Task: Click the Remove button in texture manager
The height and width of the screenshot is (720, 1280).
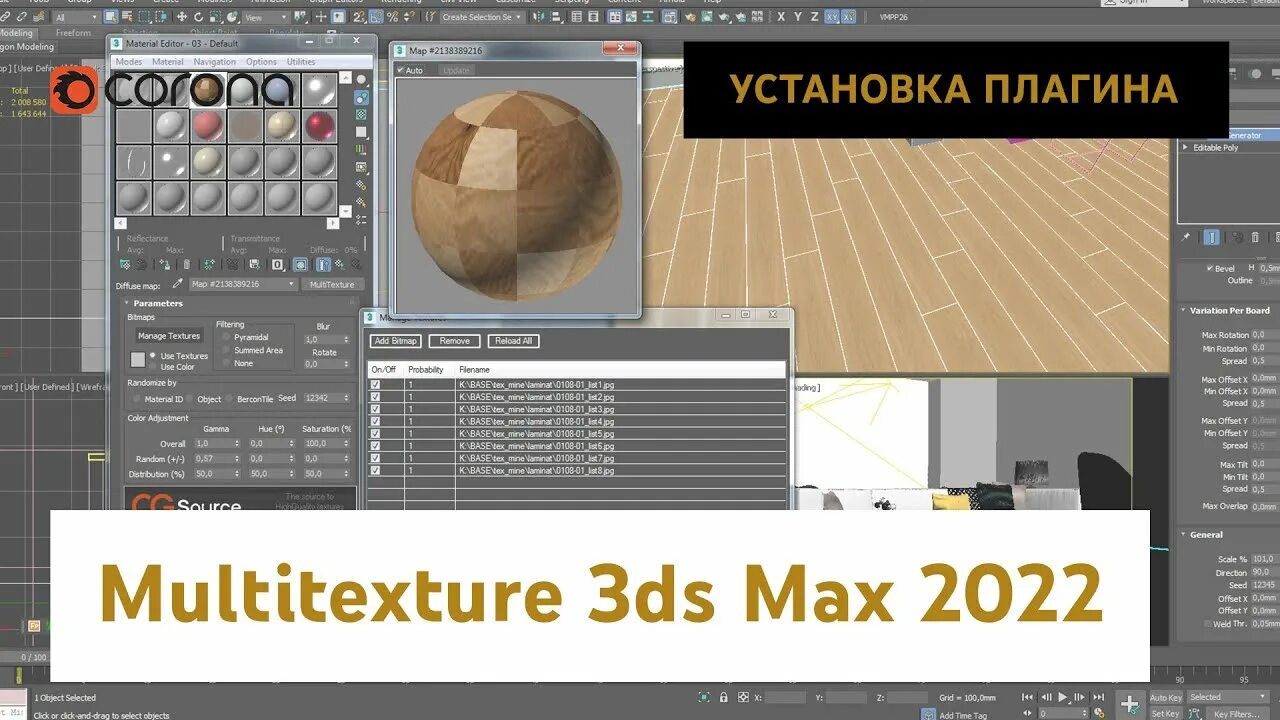Action: 454,341
